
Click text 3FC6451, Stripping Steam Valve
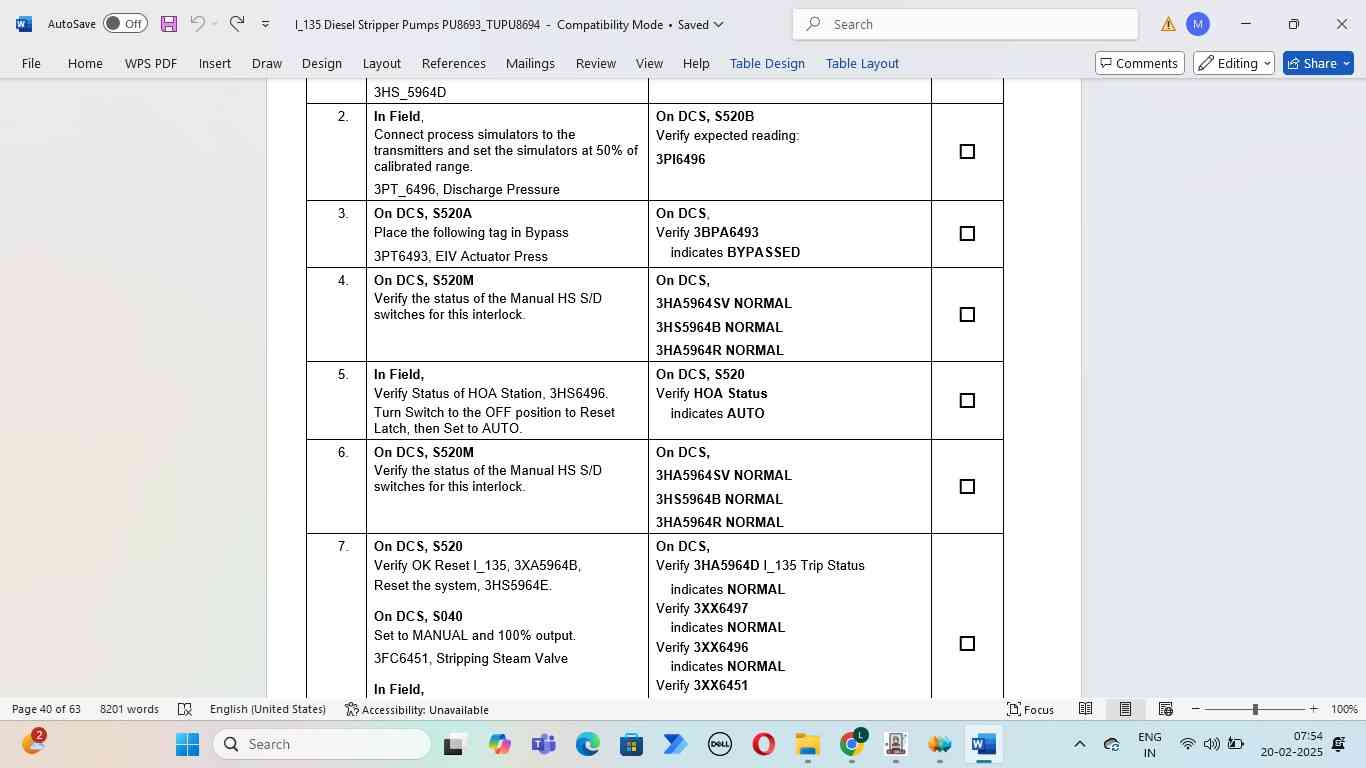click(x=471, y=658)
